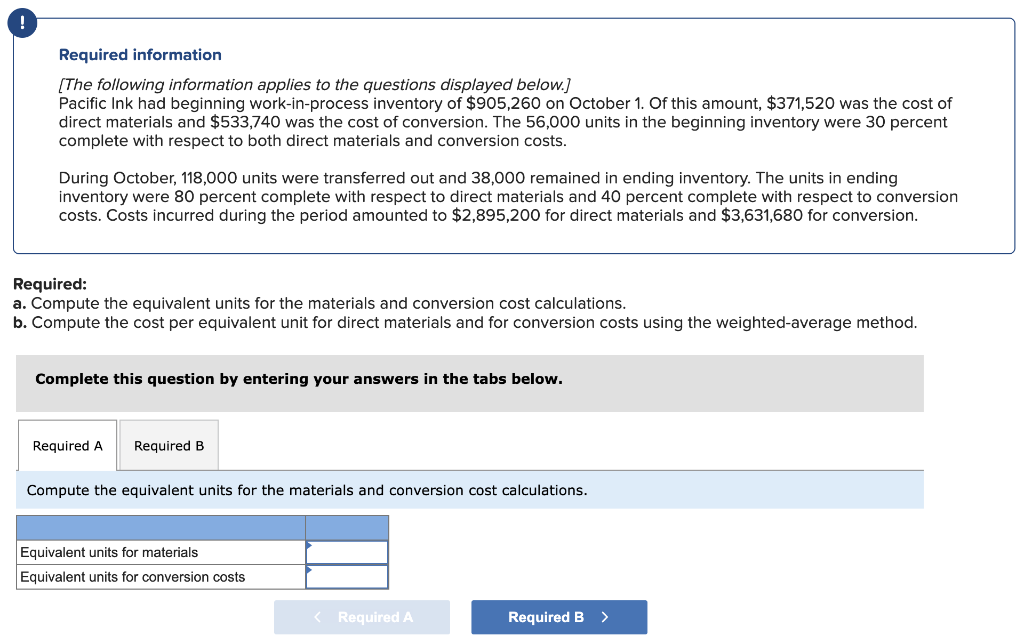Select the narrow blue header cell above the inputs
The width and height of the screenshot is (1024, 644).
(347, 528)
